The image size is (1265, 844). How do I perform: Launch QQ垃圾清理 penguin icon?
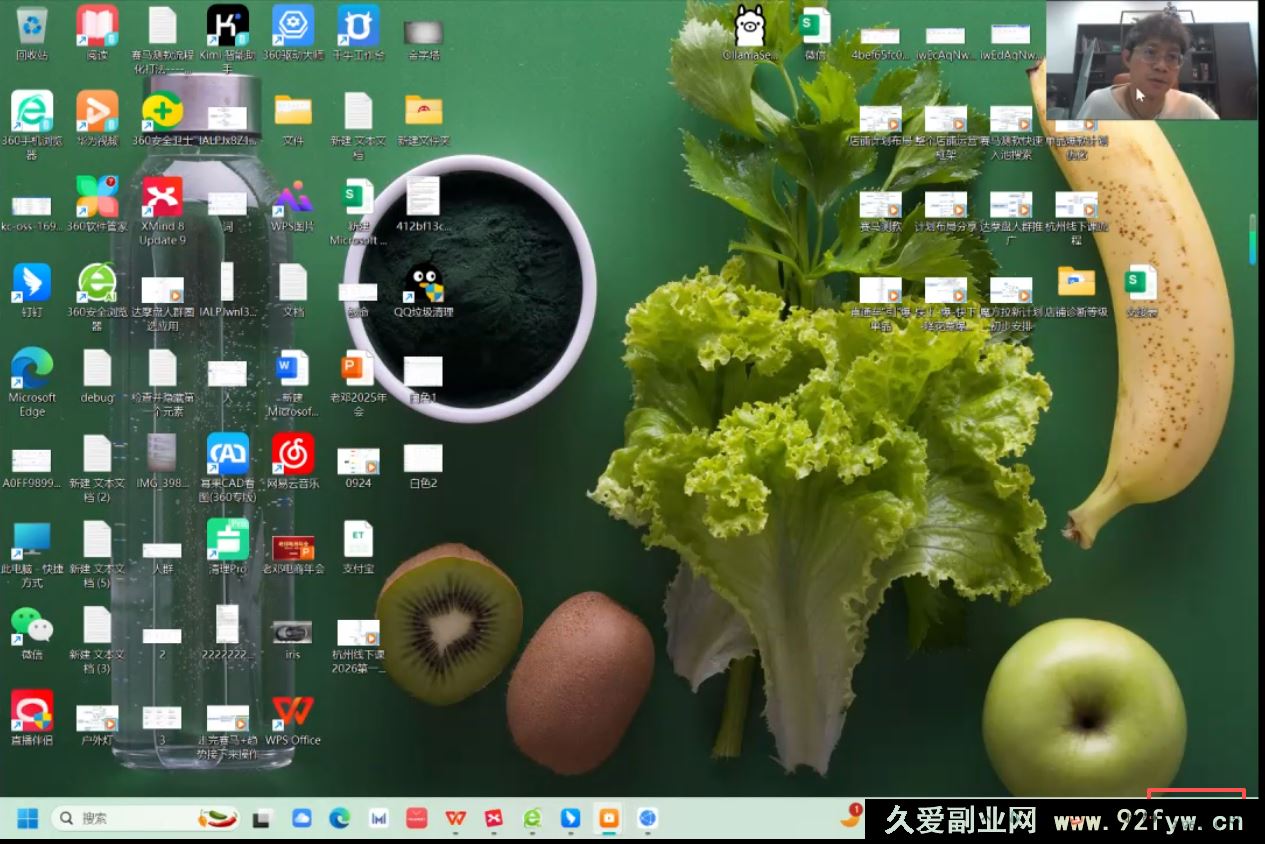pos(423,284)
